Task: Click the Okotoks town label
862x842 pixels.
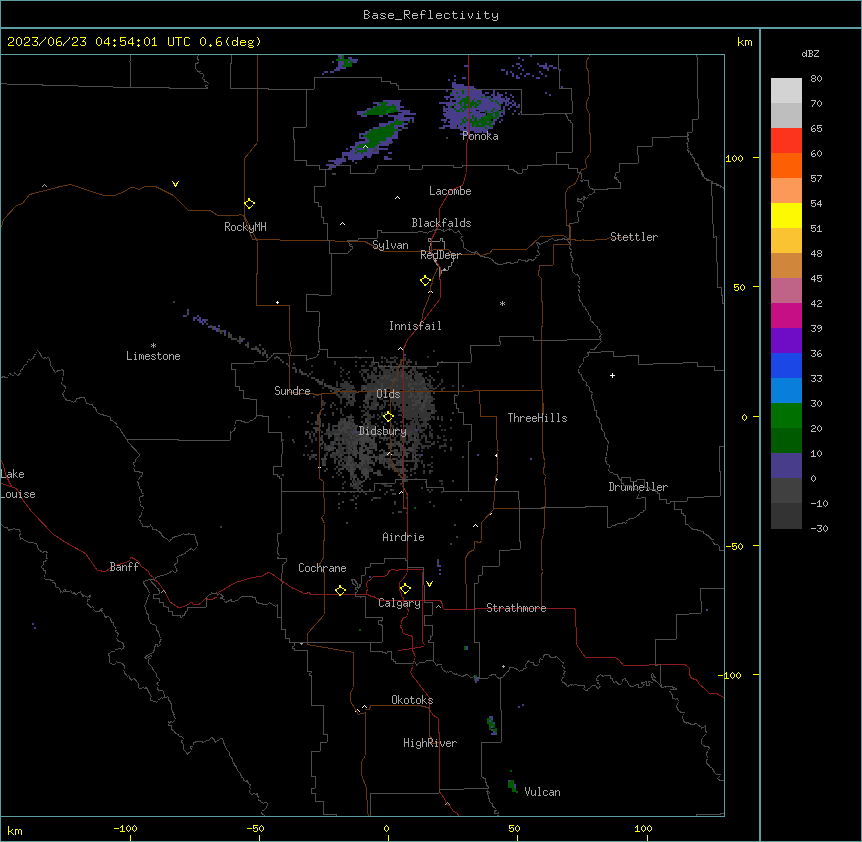Action: coord(412,700)
